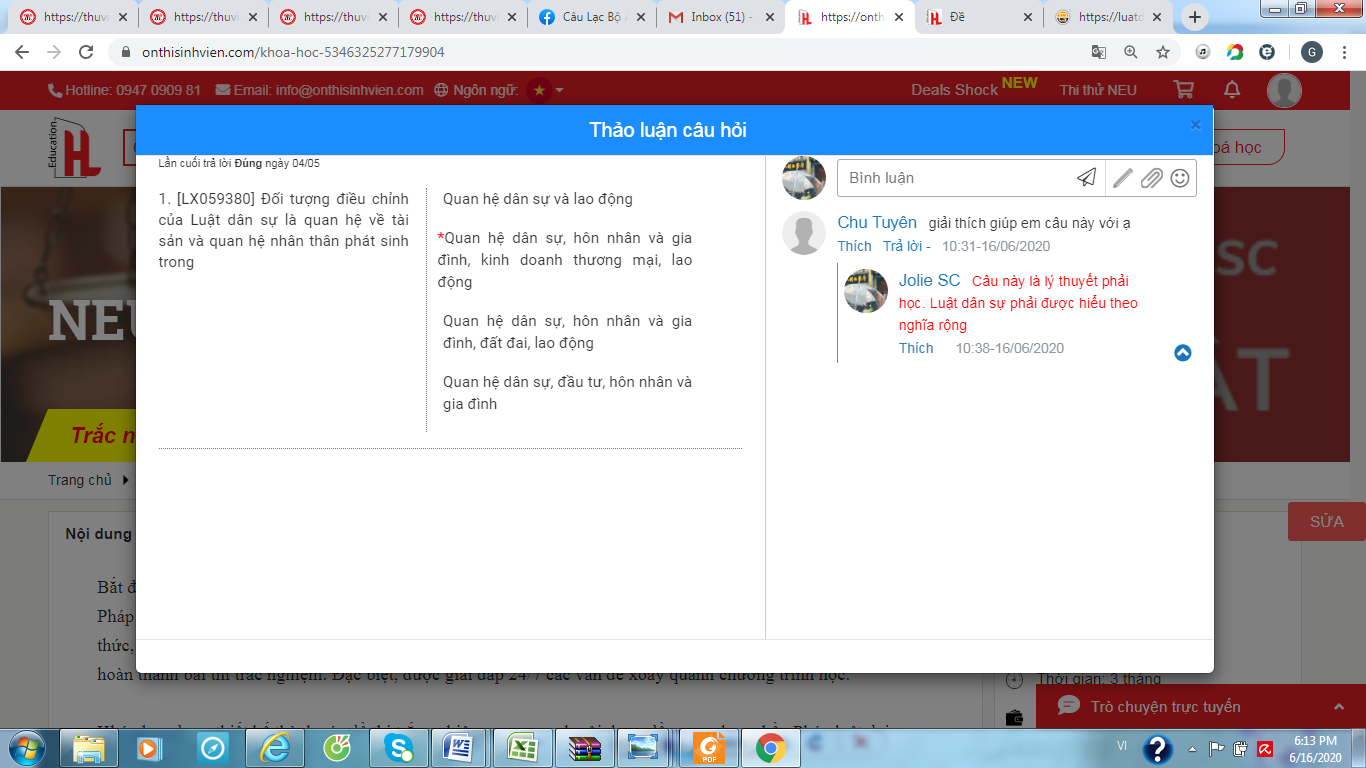Click the user avatar in site header
The image size is (1366, 768).
(1284, 90)
